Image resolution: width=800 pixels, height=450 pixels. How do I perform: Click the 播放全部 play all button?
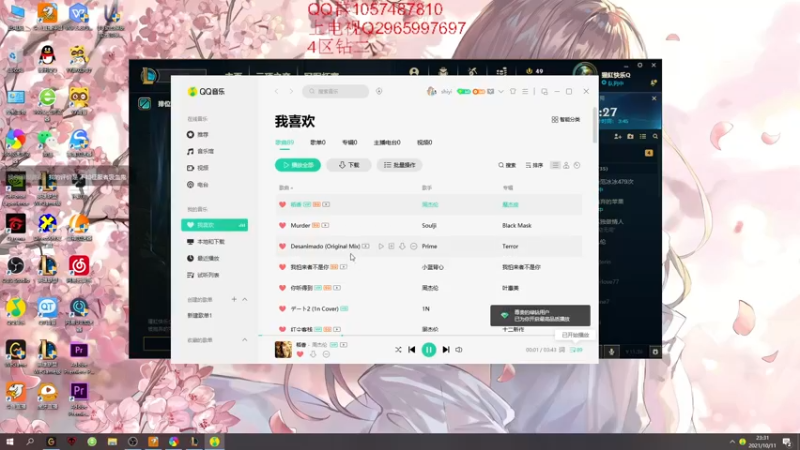(298, 165)
